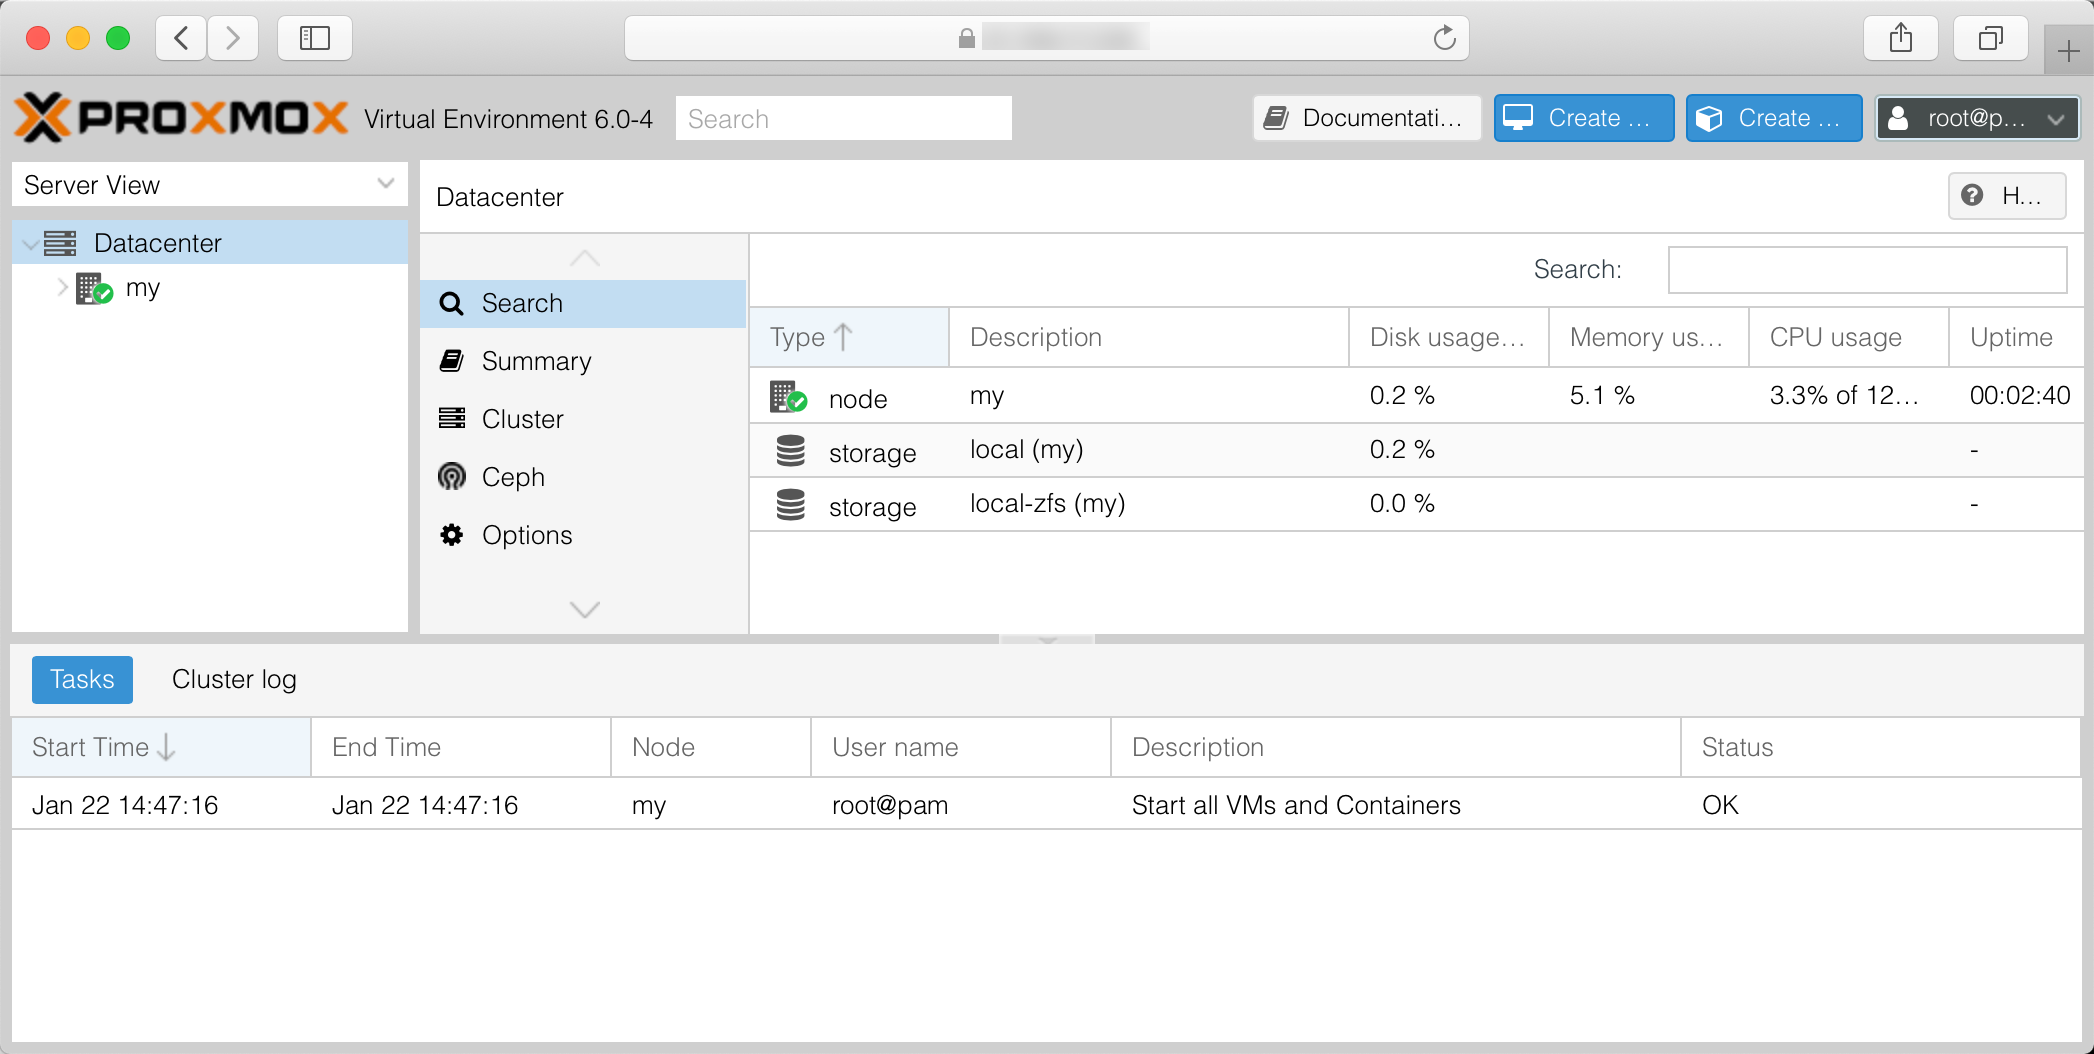Screen dimensions: 2094x1054
Task: Reload the page with the refresh icon
Action: 1444,39
